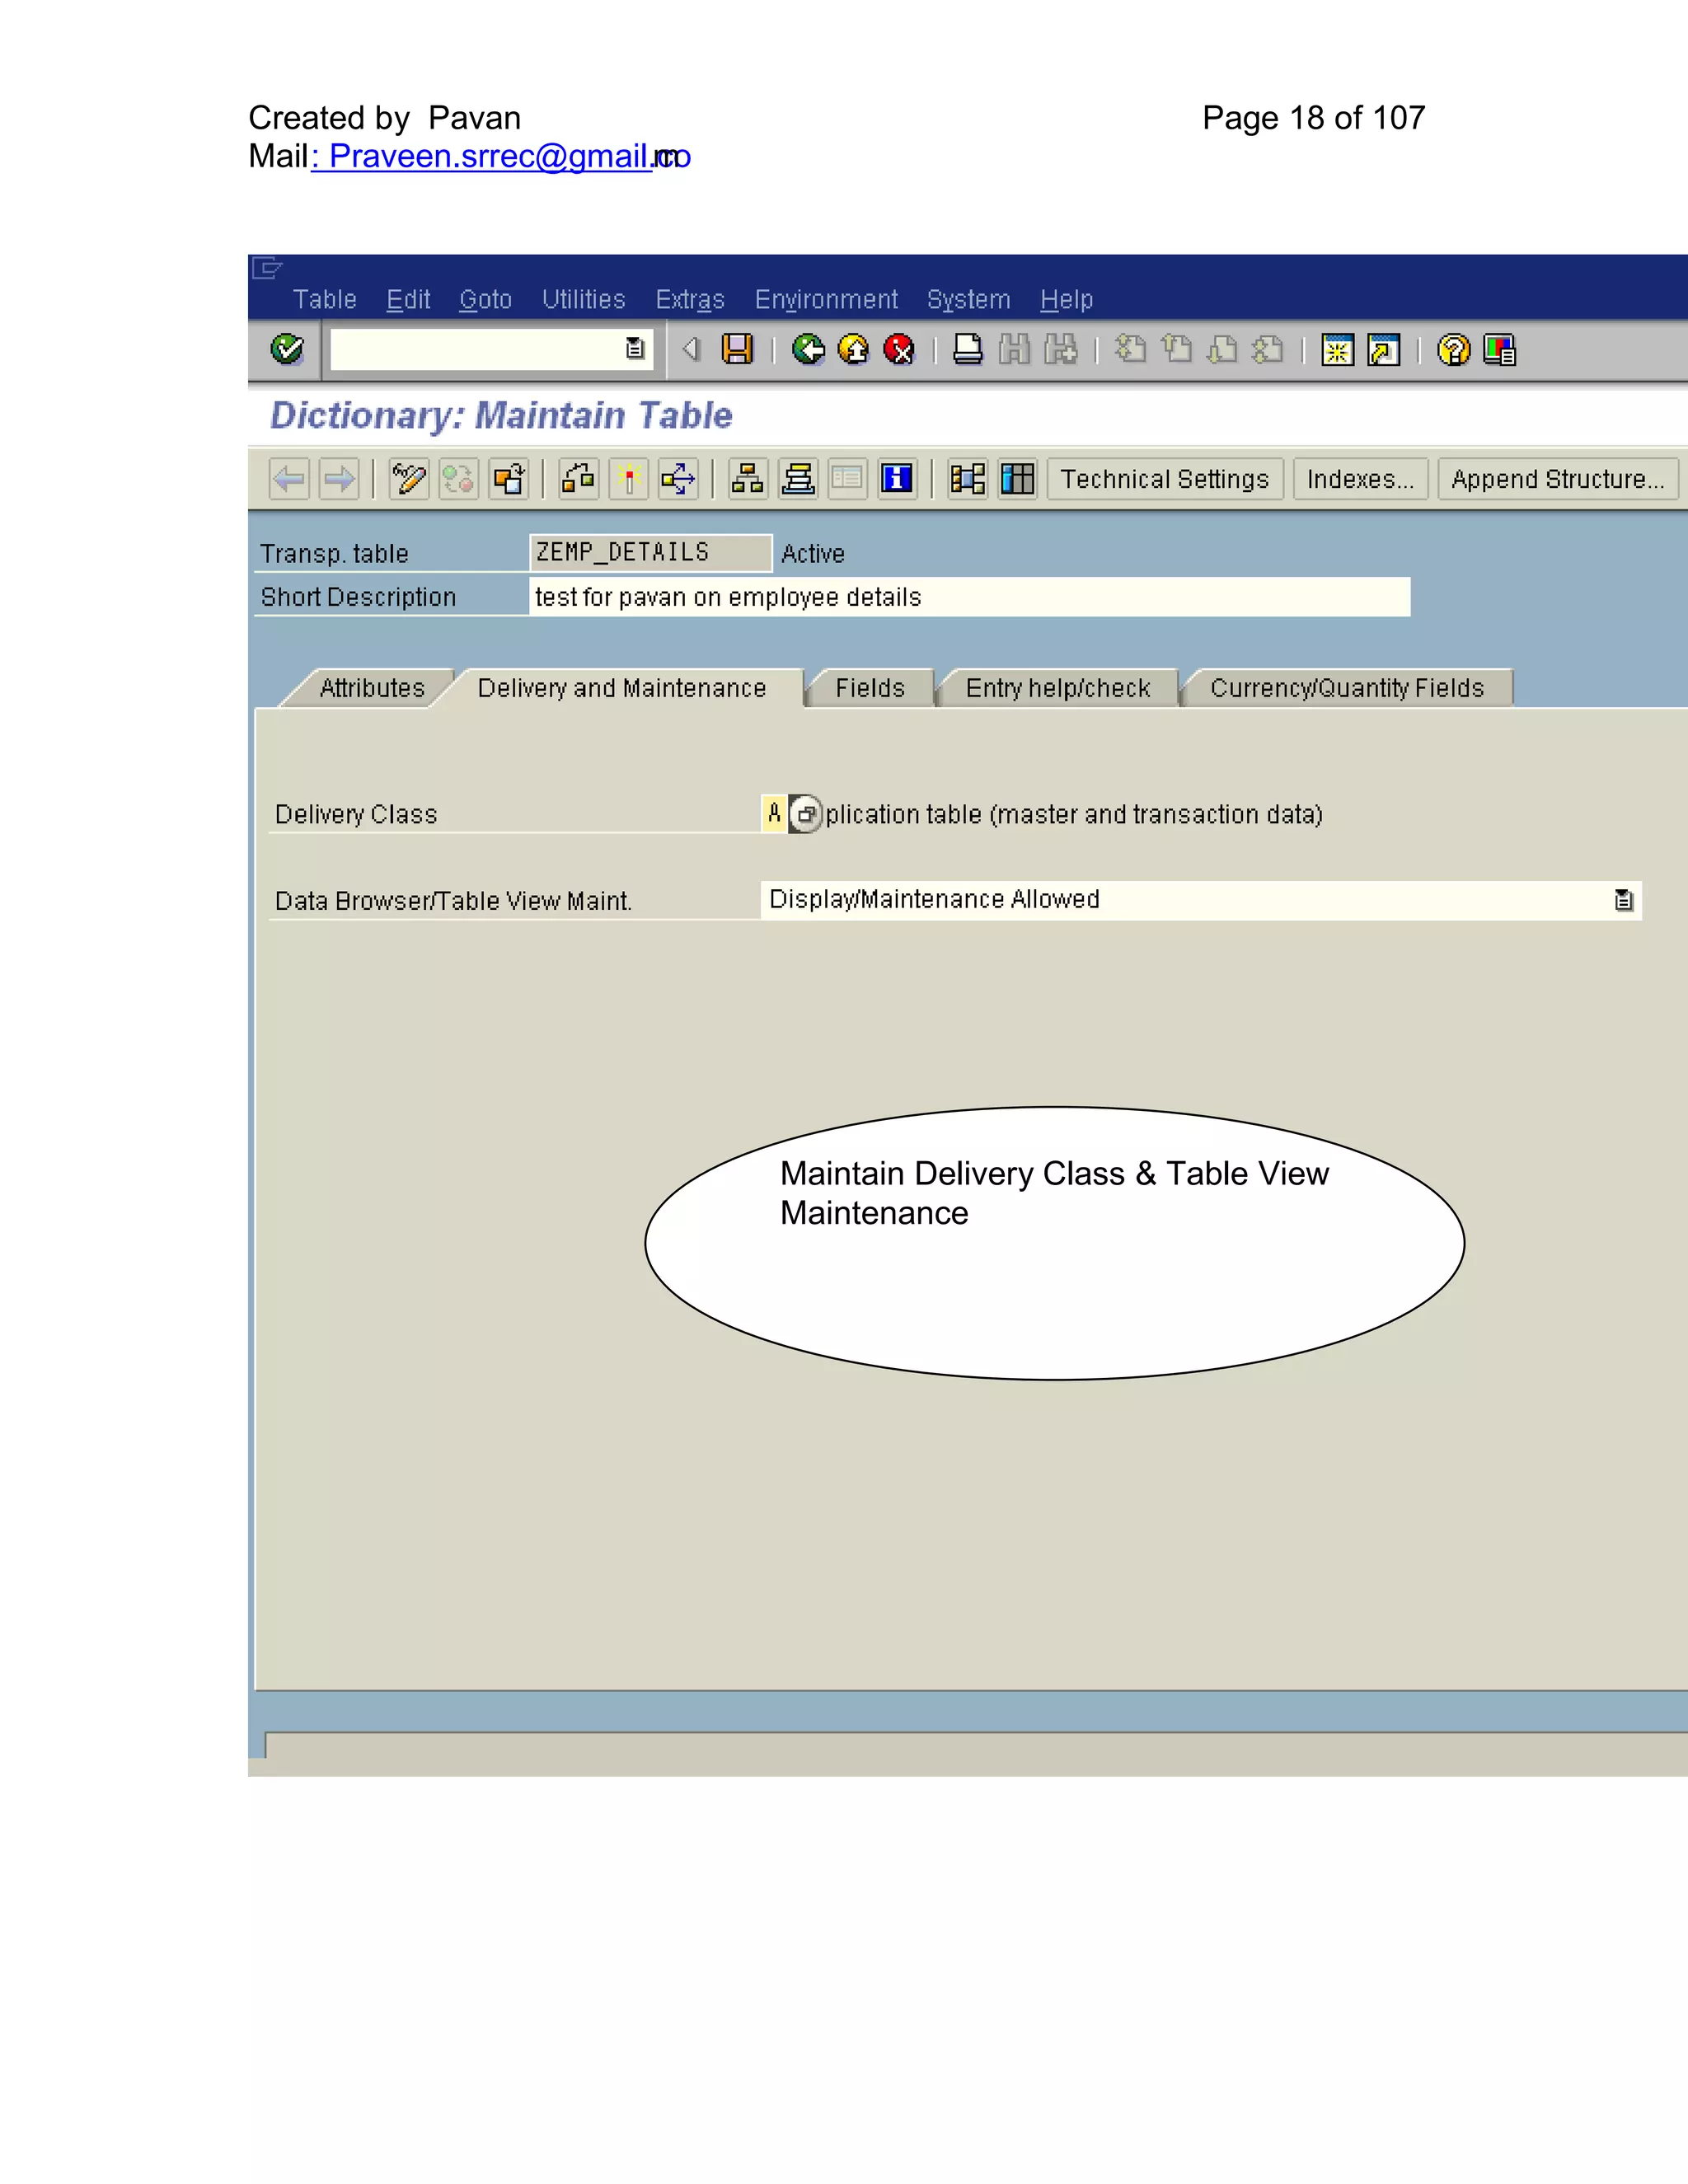The width and height of the screenshot is (1688, 2184).
Task: Click the red Cancel icon
Action: pyautogui.click(x=899, y=349)
